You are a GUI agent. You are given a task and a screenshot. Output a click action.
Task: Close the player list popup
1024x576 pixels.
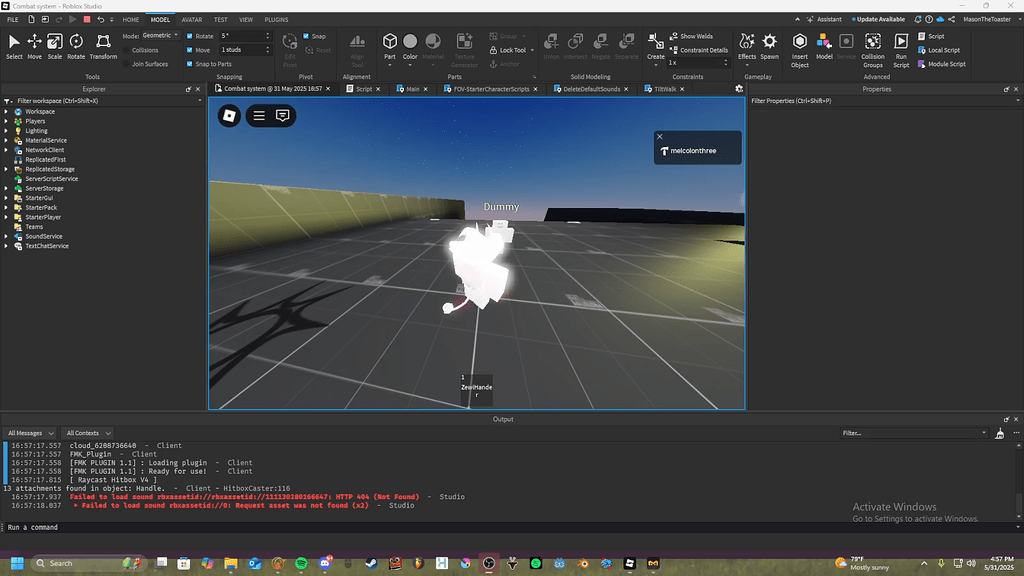[x=660, y=136]
